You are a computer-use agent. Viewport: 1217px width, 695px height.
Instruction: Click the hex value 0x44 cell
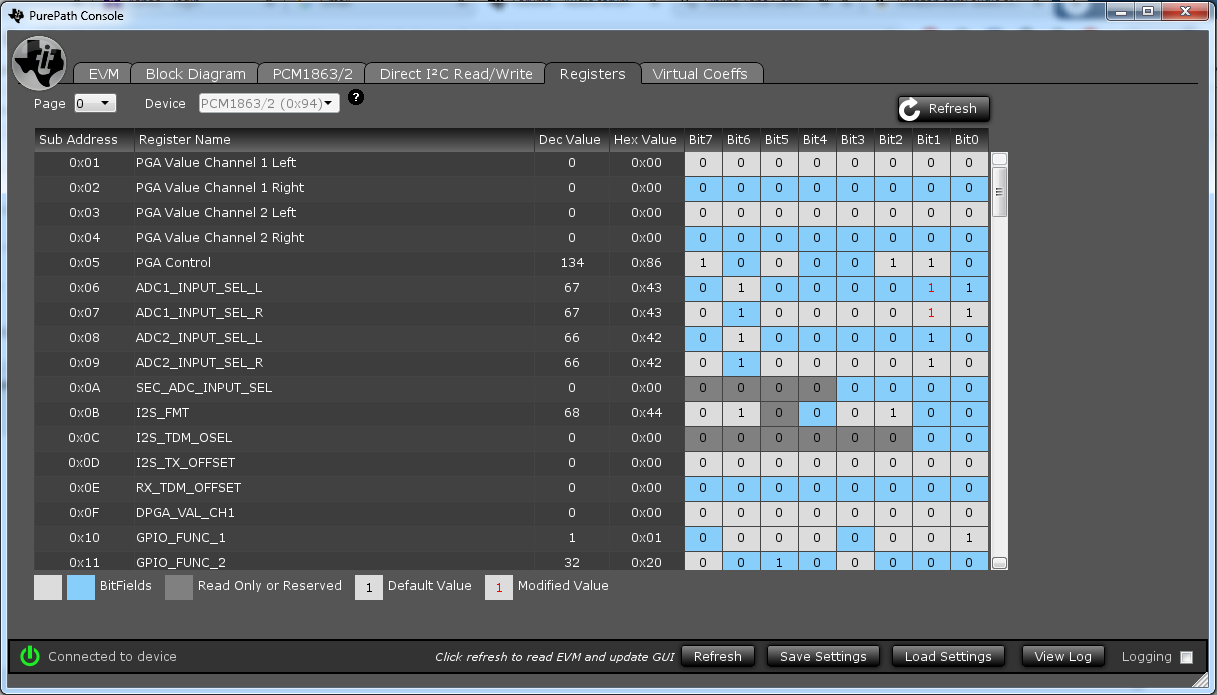pyautogui.click(x=646, y=413)
